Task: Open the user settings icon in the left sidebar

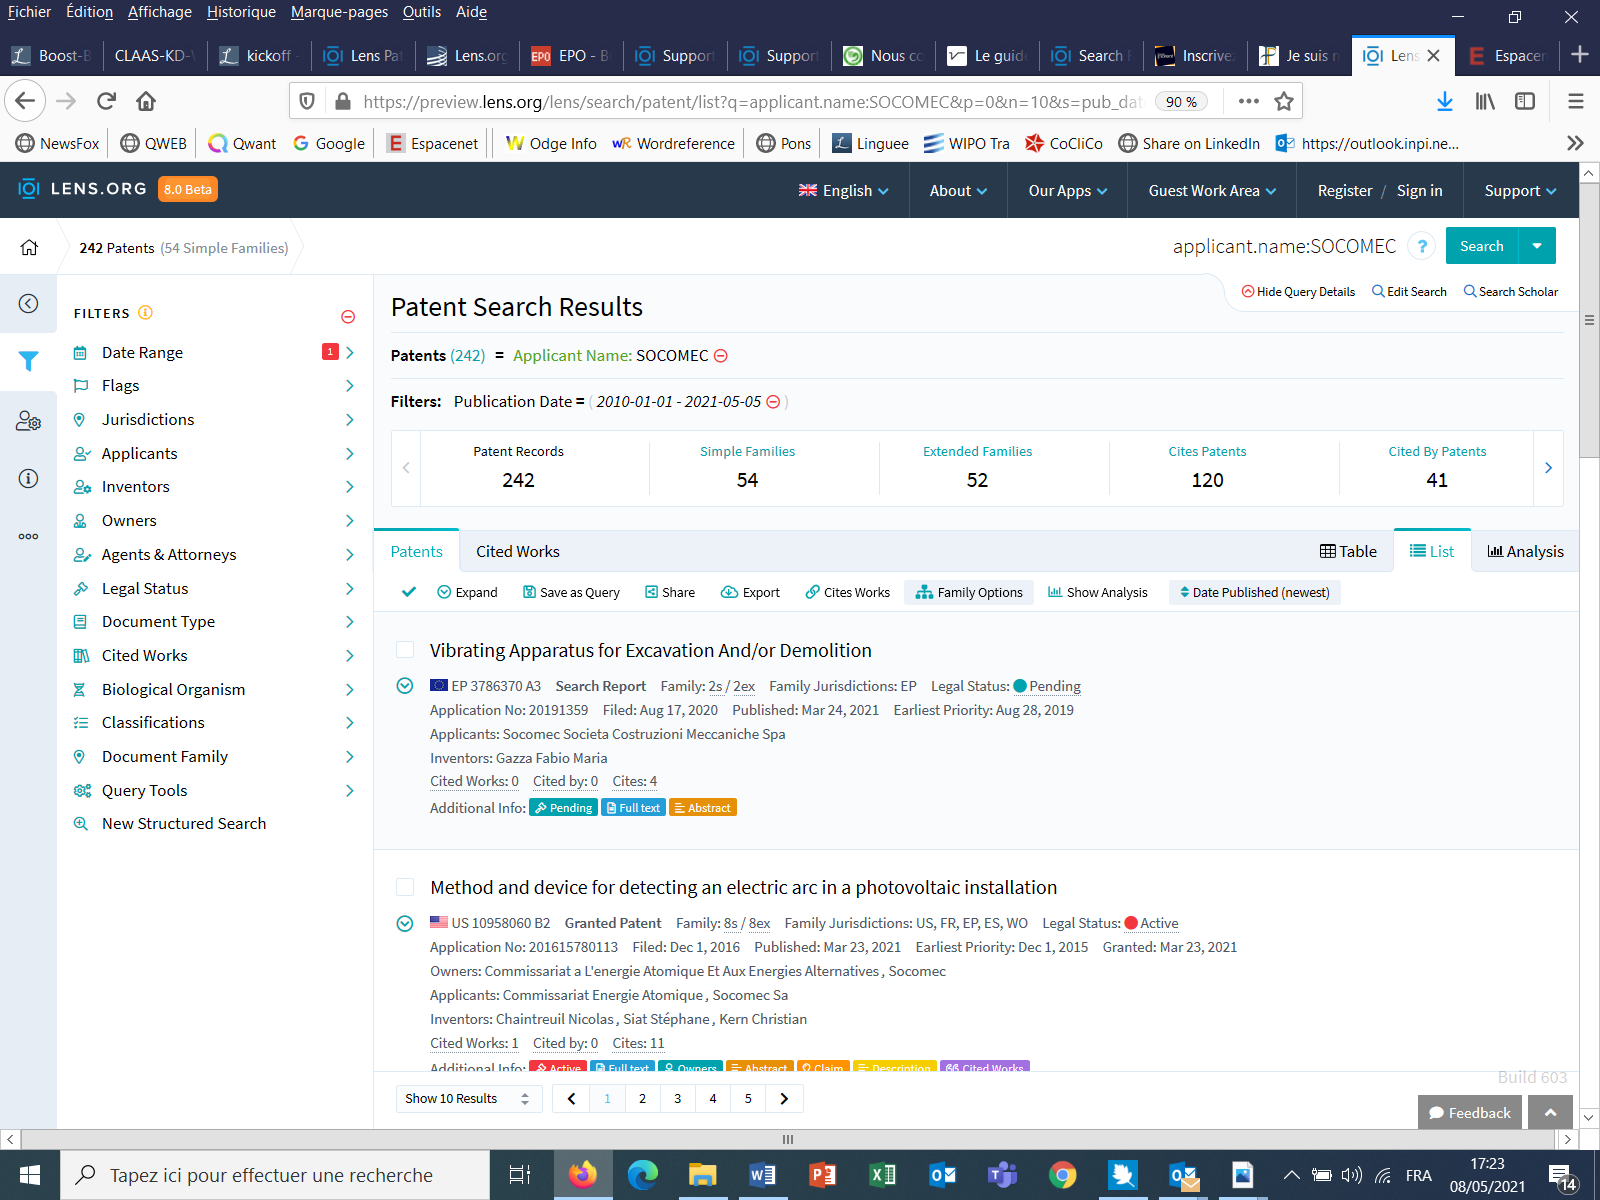Action: pos(29,421)
